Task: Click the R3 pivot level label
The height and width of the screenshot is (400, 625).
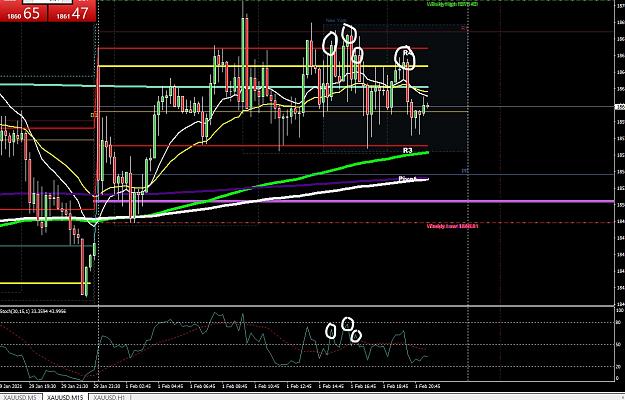Action: click(x=407, y=150)
